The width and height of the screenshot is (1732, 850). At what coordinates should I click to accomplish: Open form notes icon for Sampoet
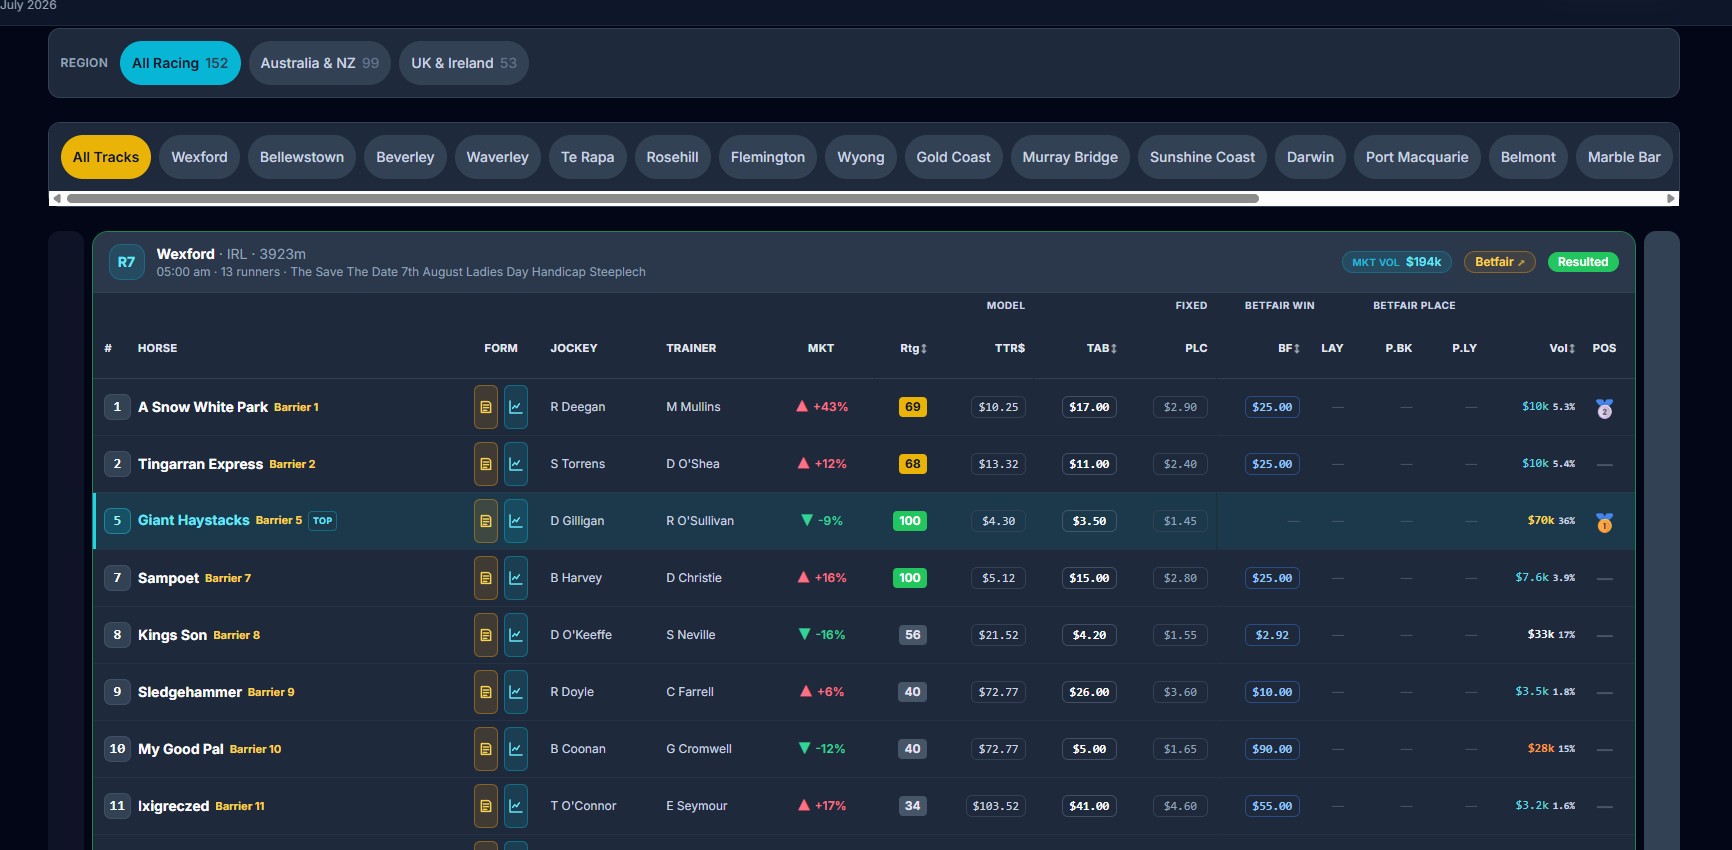[x=486, y=578]
